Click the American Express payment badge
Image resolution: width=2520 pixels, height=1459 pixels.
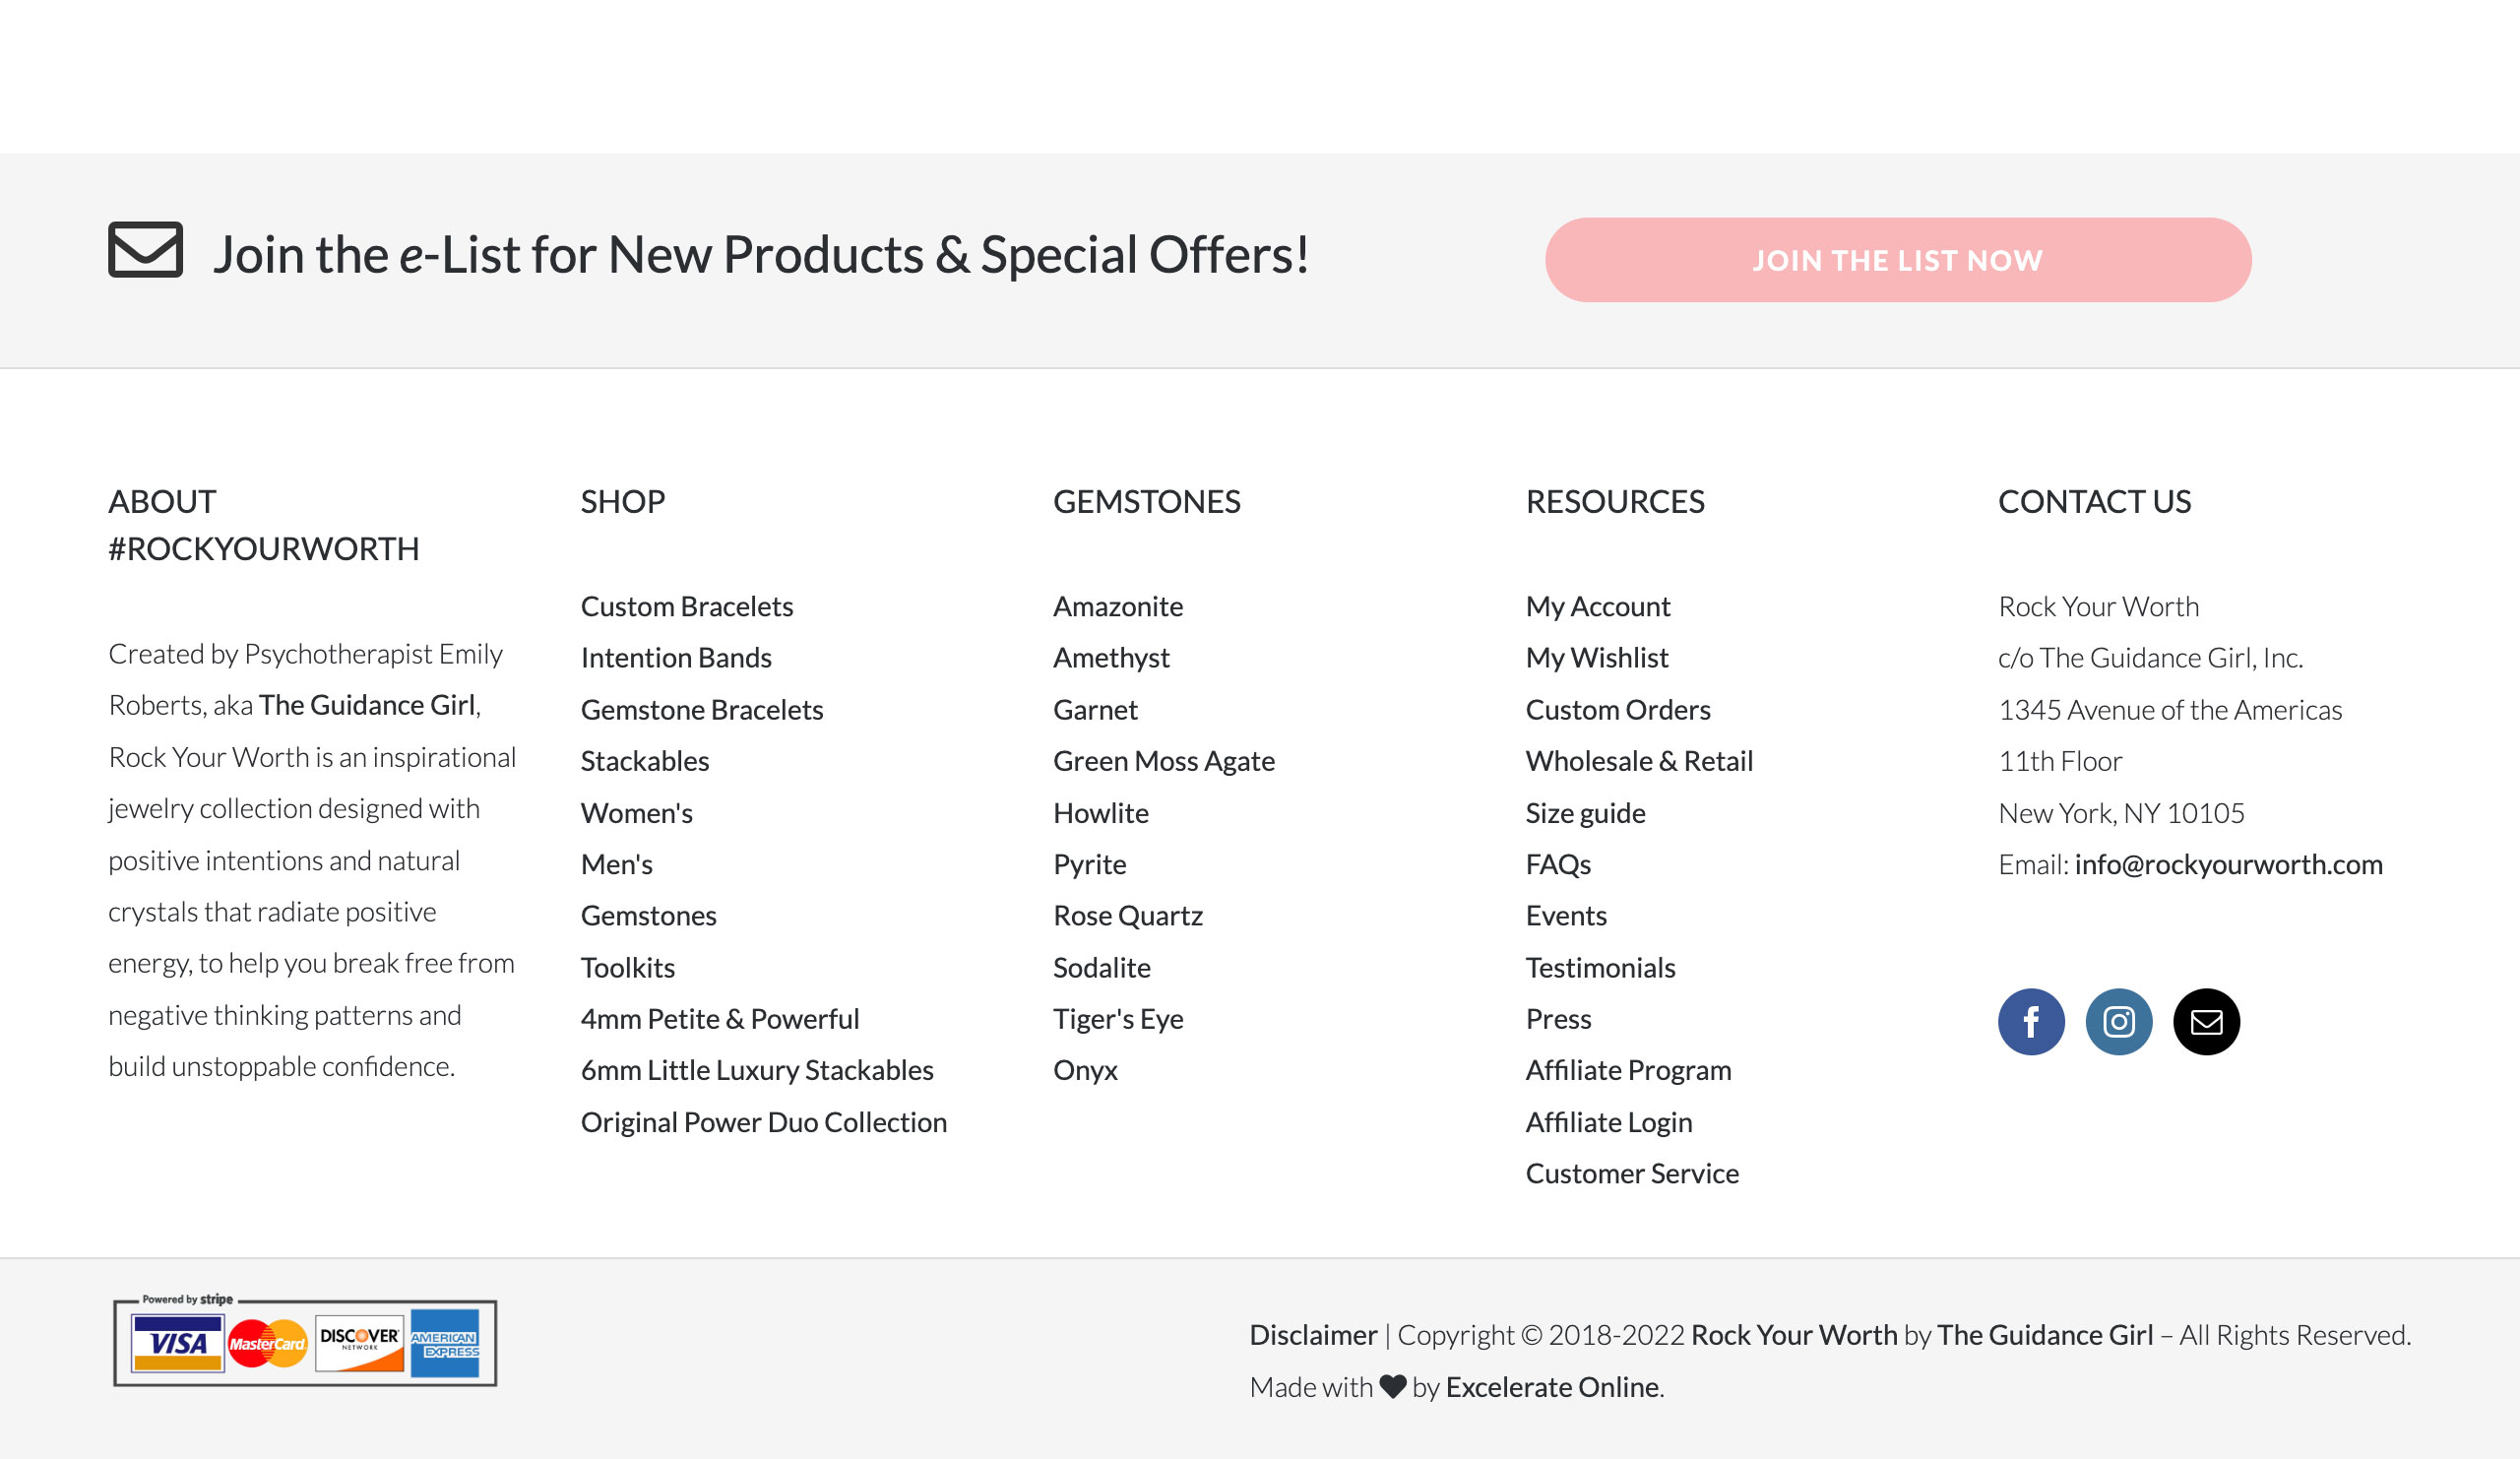[445, 1343]
